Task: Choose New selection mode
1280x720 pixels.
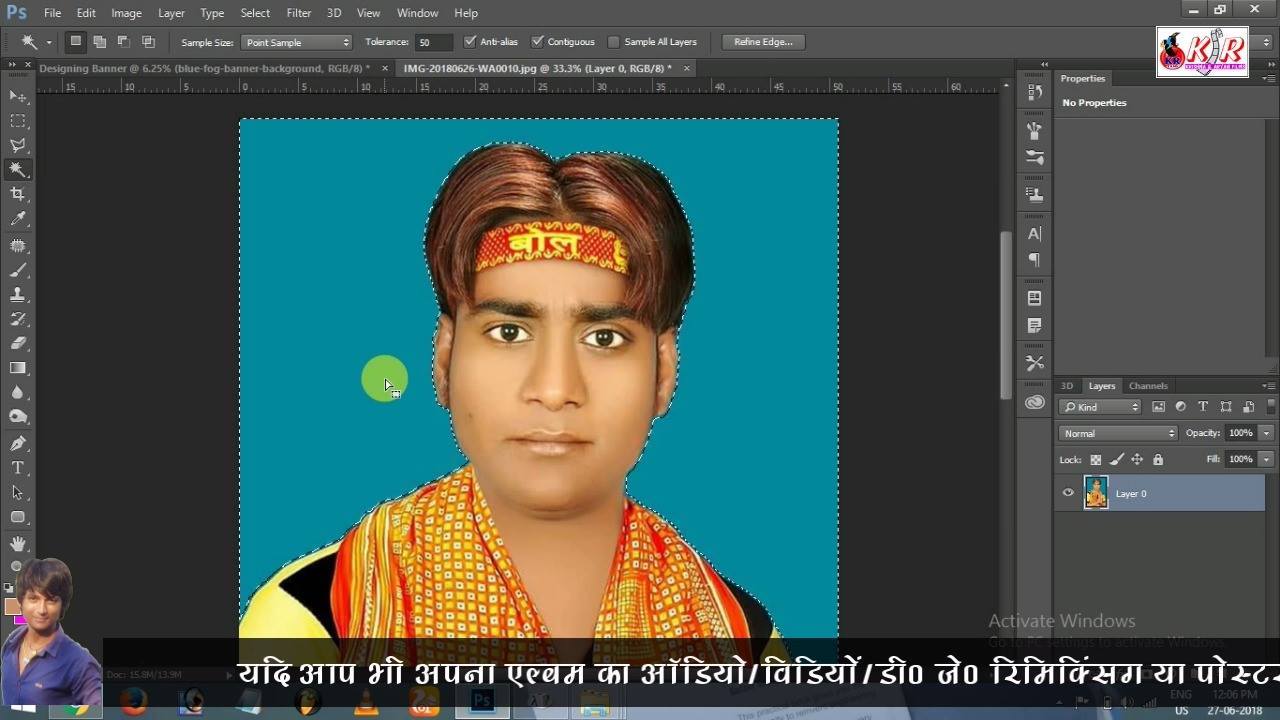Action: (75, 42)
